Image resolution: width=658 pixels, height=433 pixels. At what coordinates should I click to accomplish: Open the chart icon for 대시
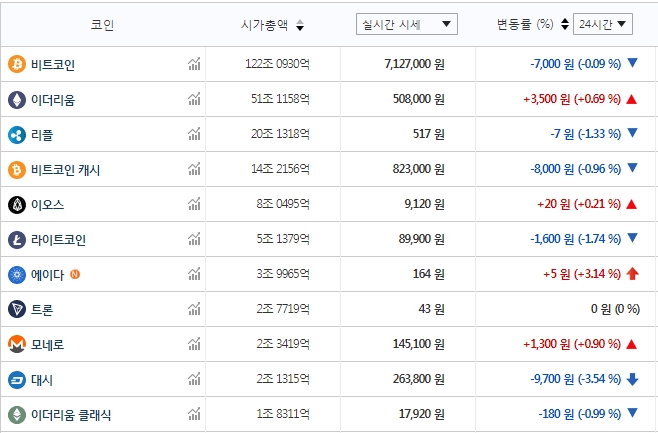click(x=194, y=380)
